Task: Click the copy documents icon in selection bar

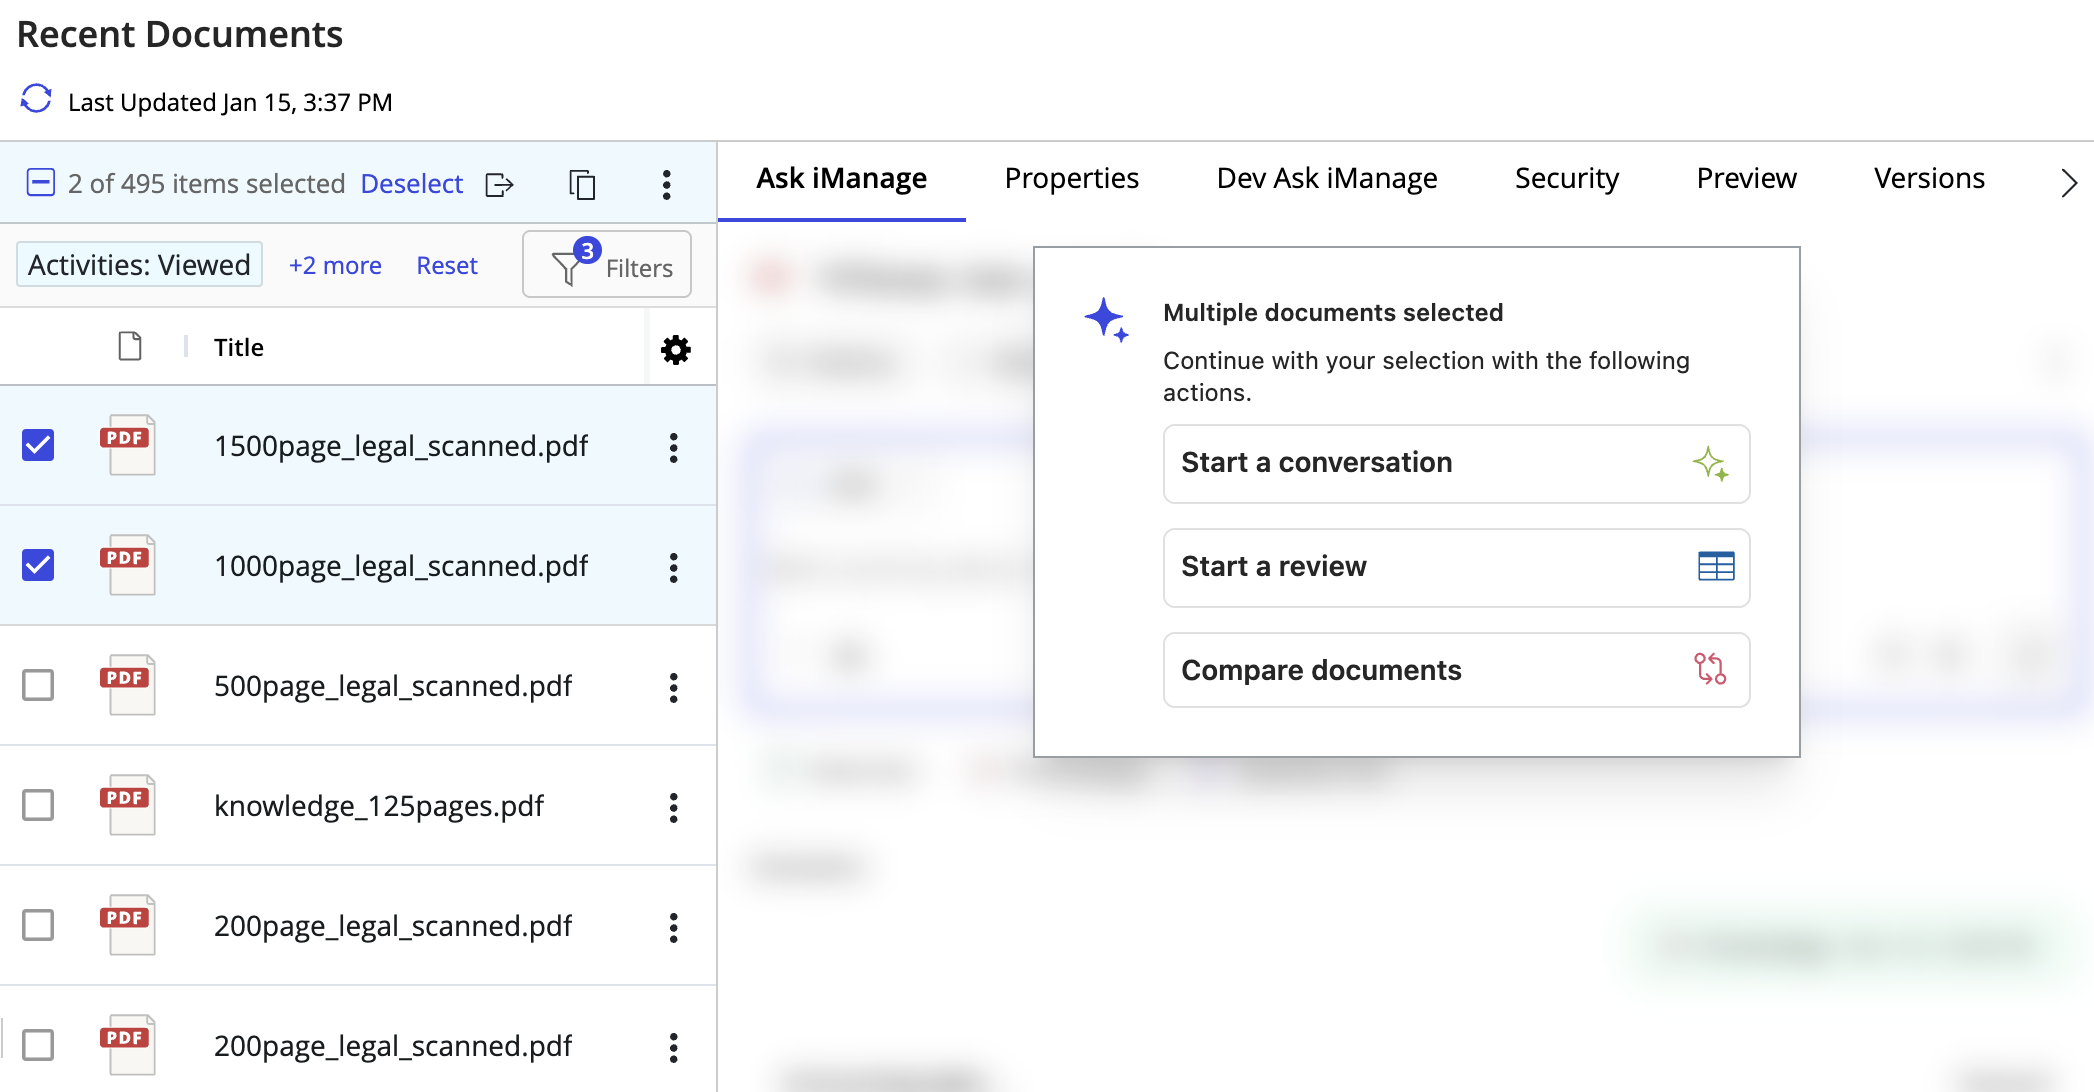Action: point(582,185)
